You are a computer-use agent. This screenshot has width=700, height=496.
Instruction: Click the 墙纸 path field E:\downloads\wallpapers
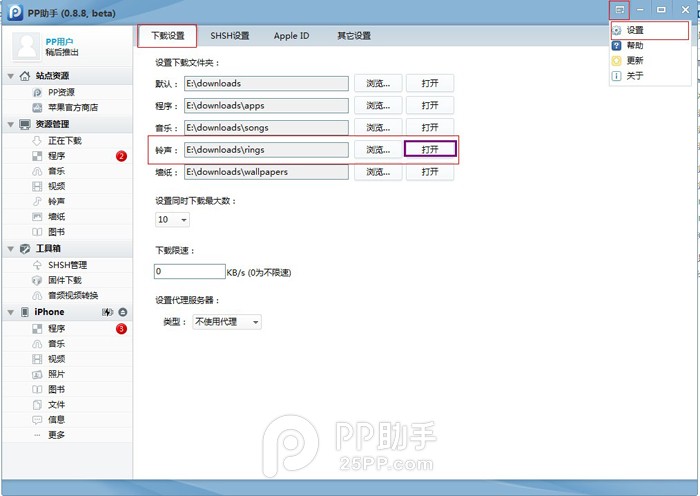click(267, 172)
